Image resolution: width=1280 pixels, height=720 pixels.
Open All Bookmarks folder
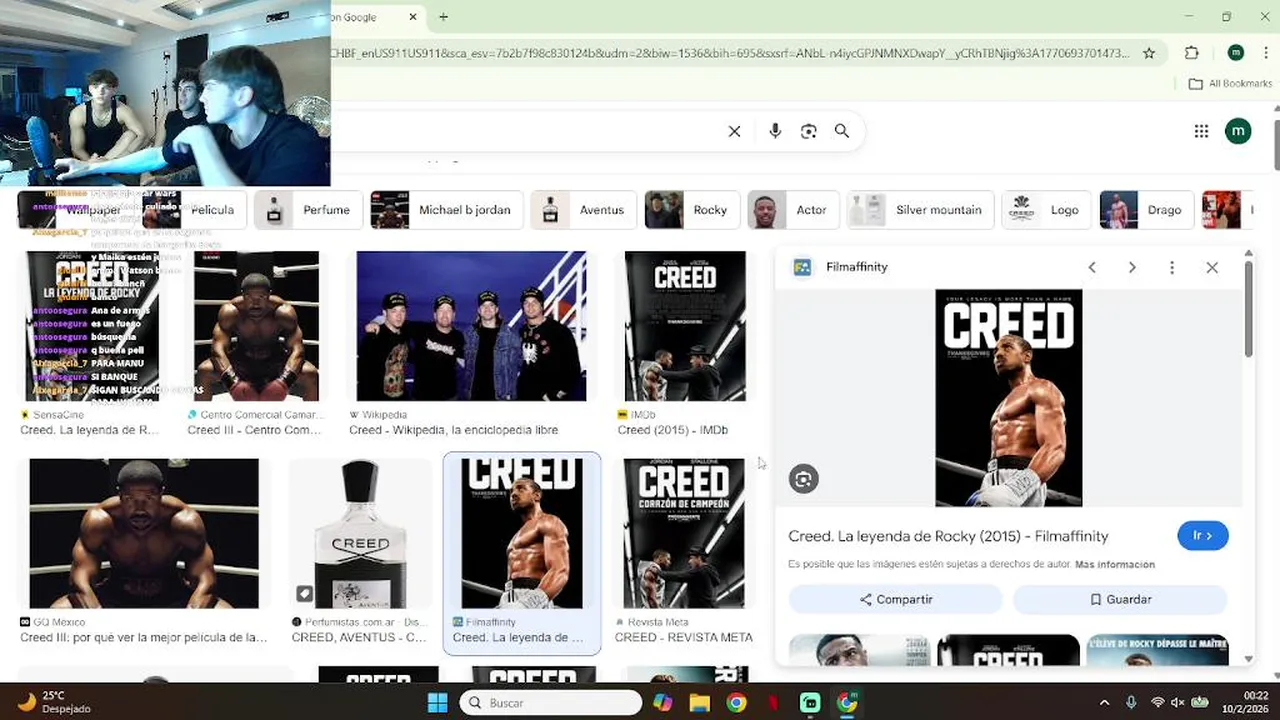1230,84
